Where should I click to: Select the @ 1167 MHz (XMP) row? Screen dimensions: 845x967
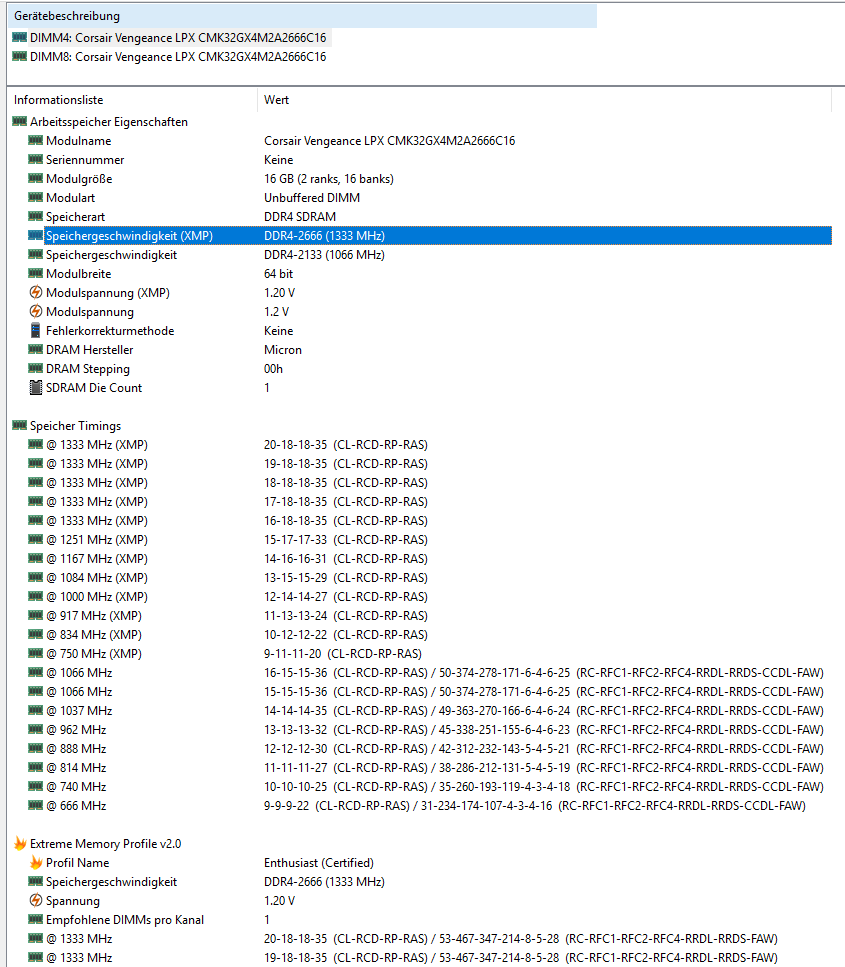[97, 559]
